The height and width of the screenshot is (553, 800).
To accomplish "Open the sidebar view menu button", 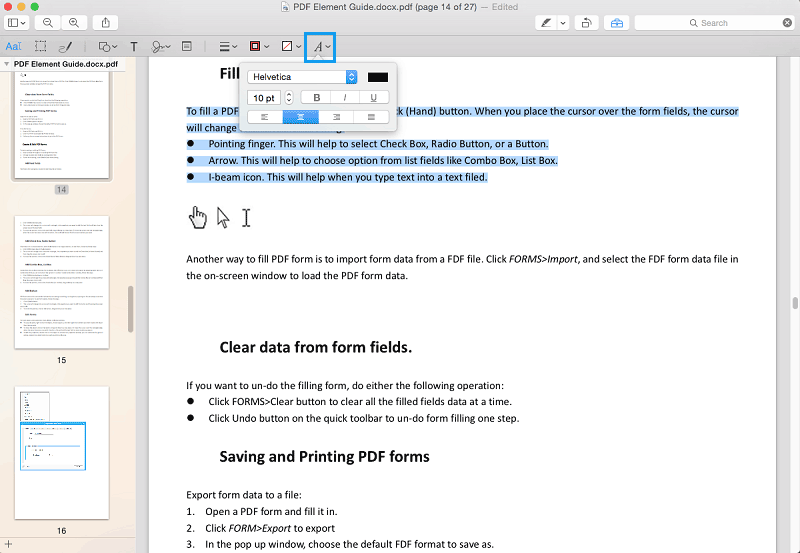I will tap(17, 23).
